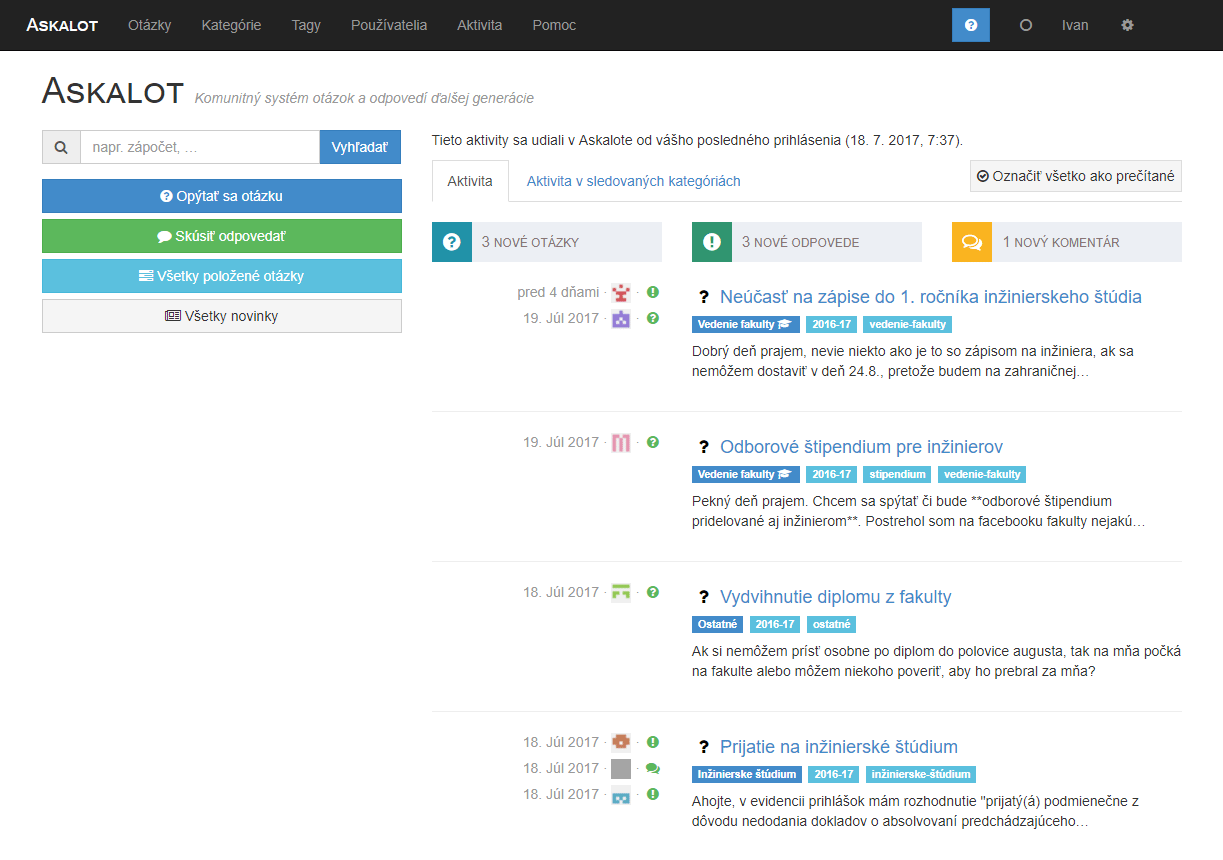The width and height of the screenshot is (1223, 860).
Task: Focus the search input field
Action: point(200,147)
